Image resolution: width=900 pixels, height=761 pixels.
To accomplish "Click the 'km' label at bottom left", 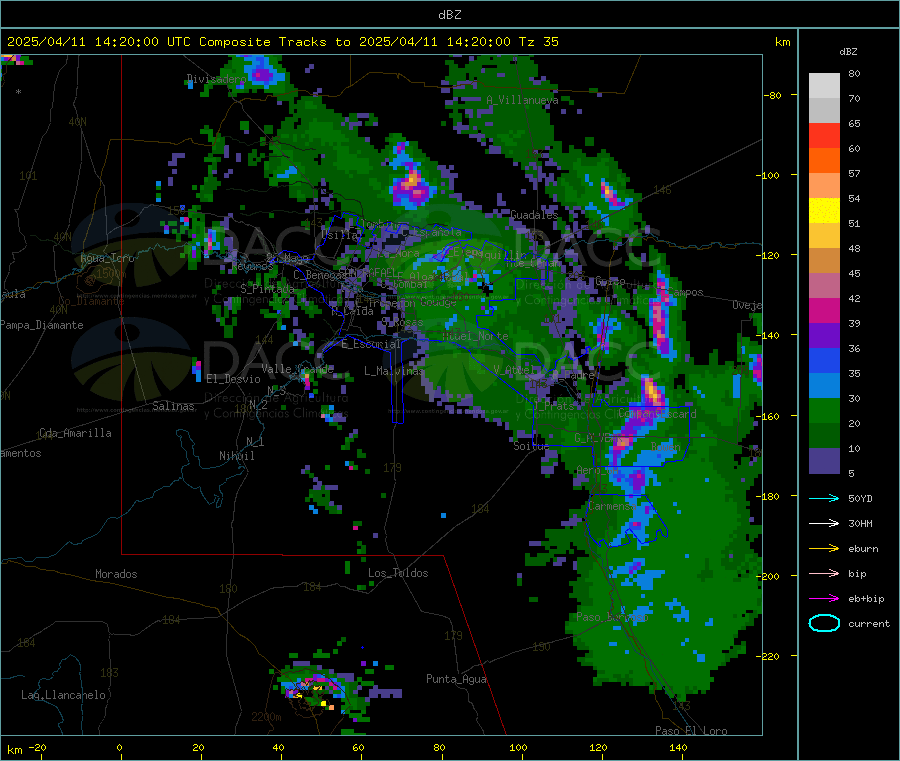I will [15, 750].
